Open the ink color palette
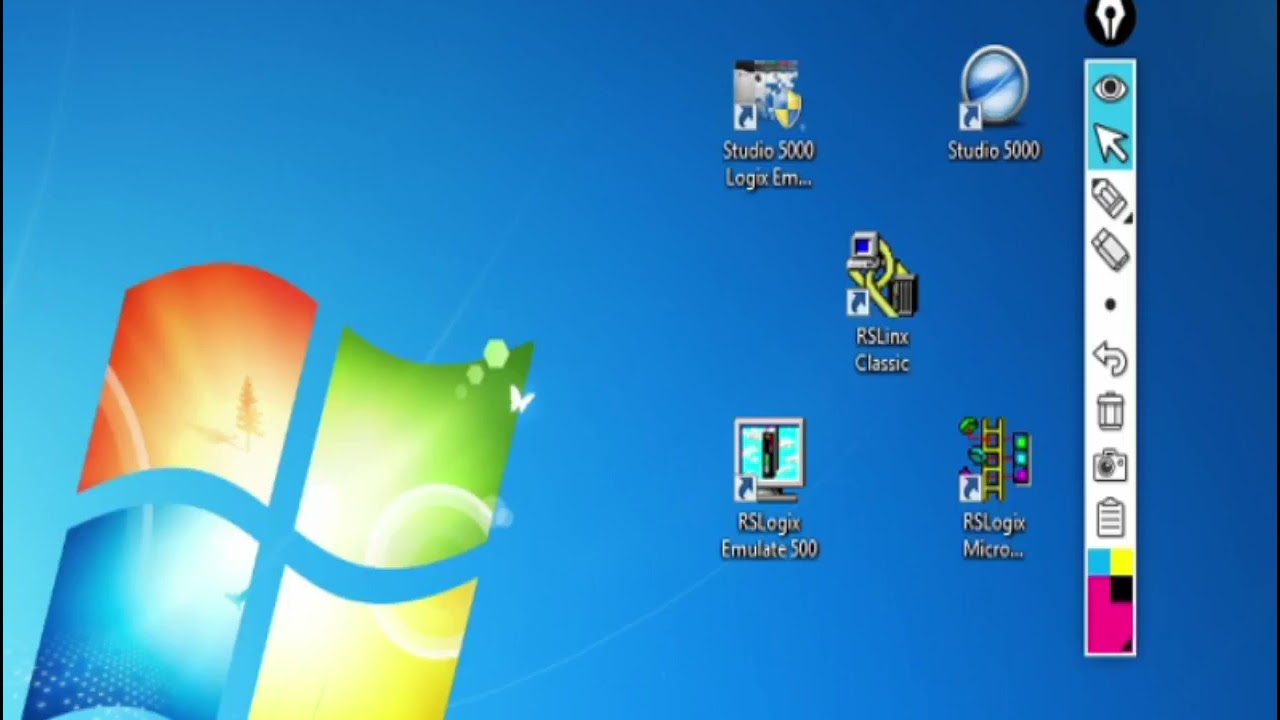This screenshot has width=1280, height=720. point(1110,601)
